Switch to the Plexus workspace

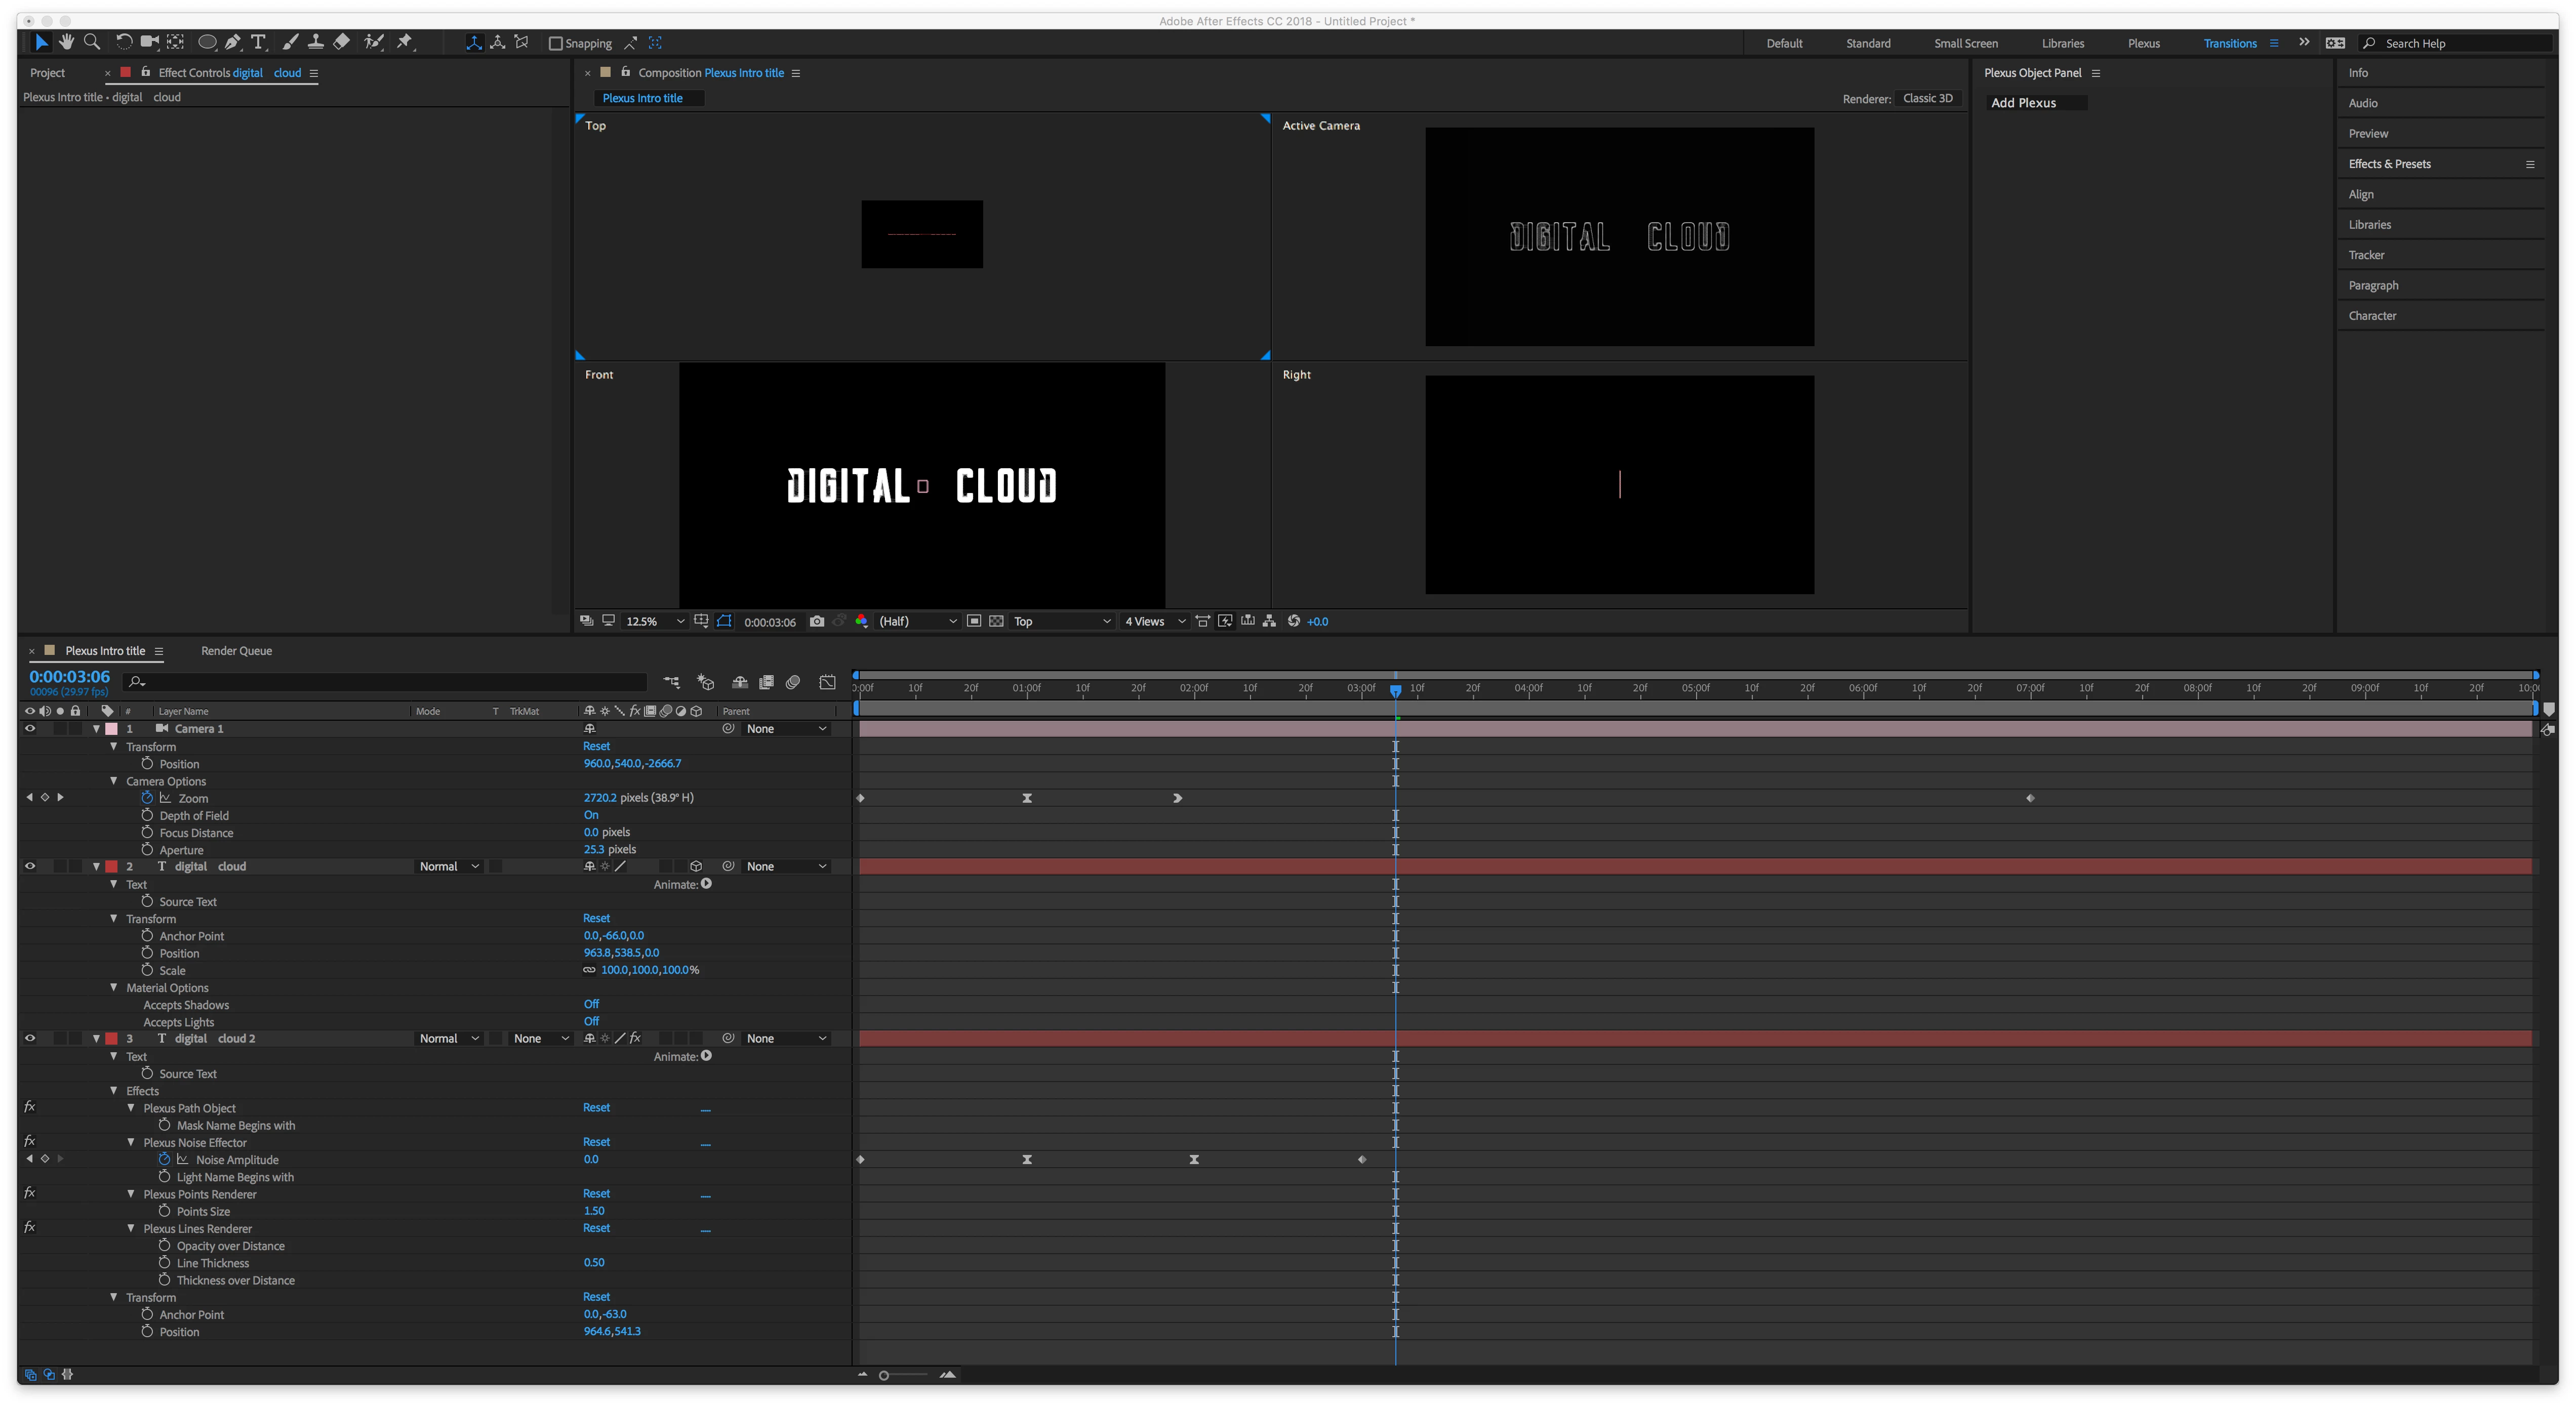click(x=2143, y=43)
